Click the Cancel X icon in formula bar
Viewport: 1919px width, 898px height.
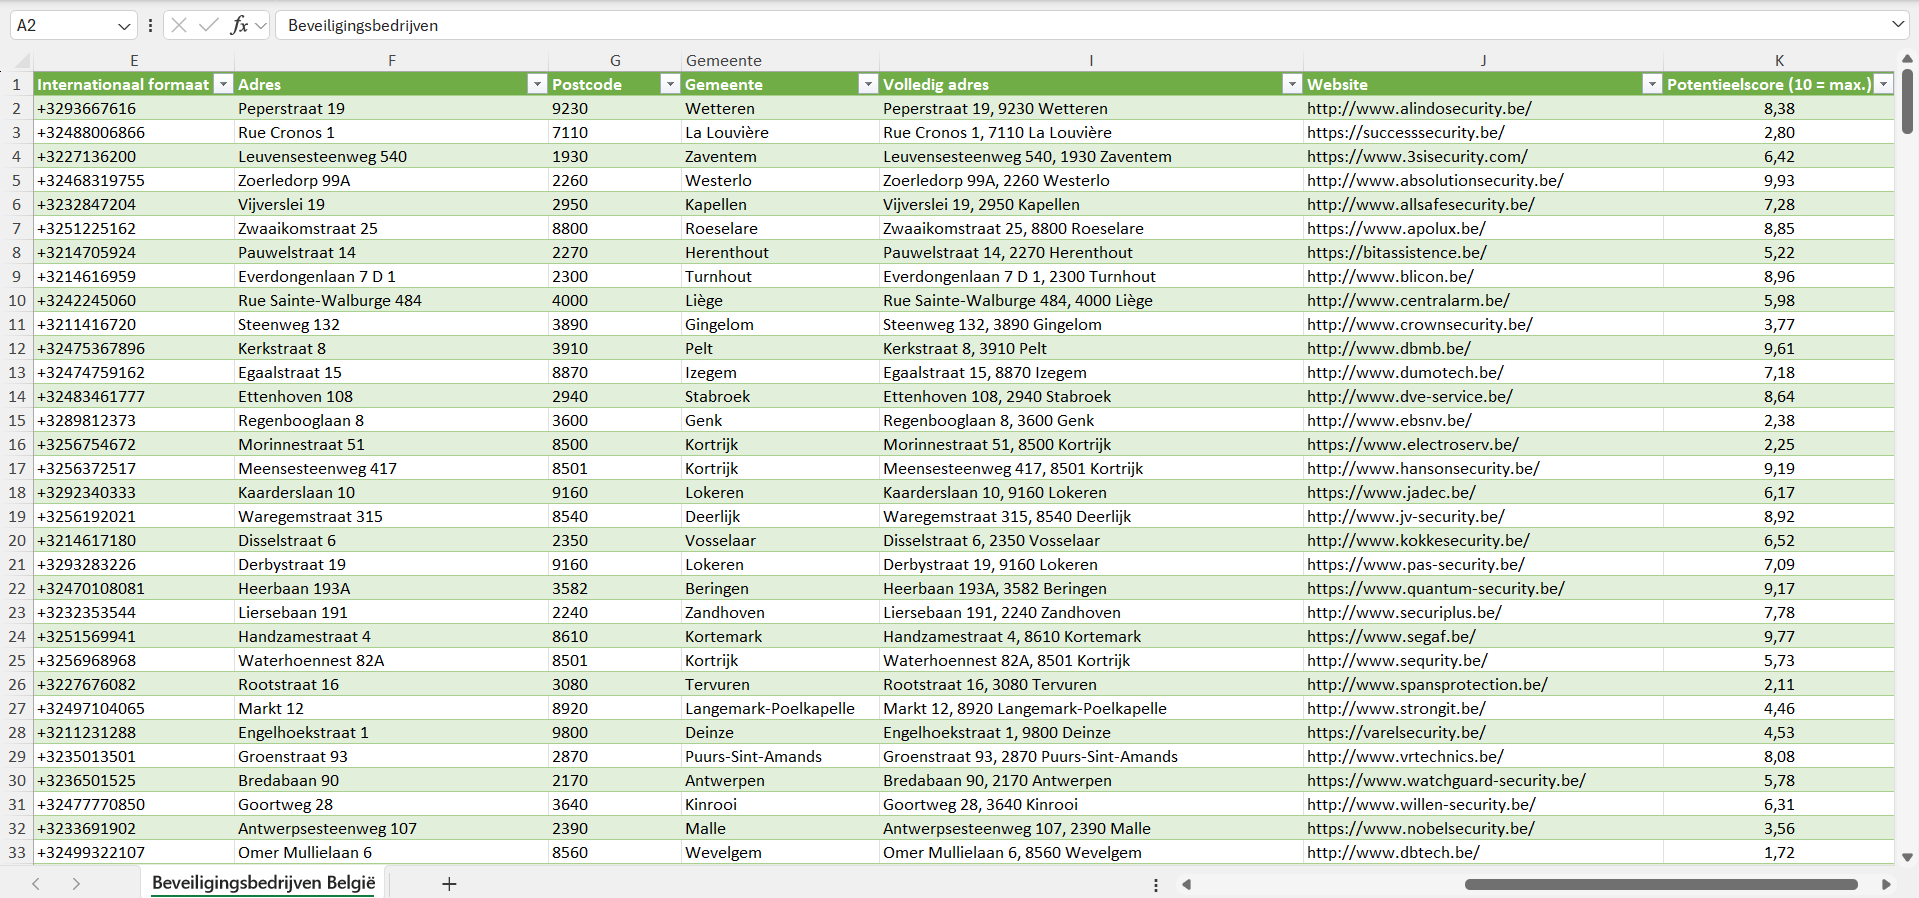click(x=179, y=25)
